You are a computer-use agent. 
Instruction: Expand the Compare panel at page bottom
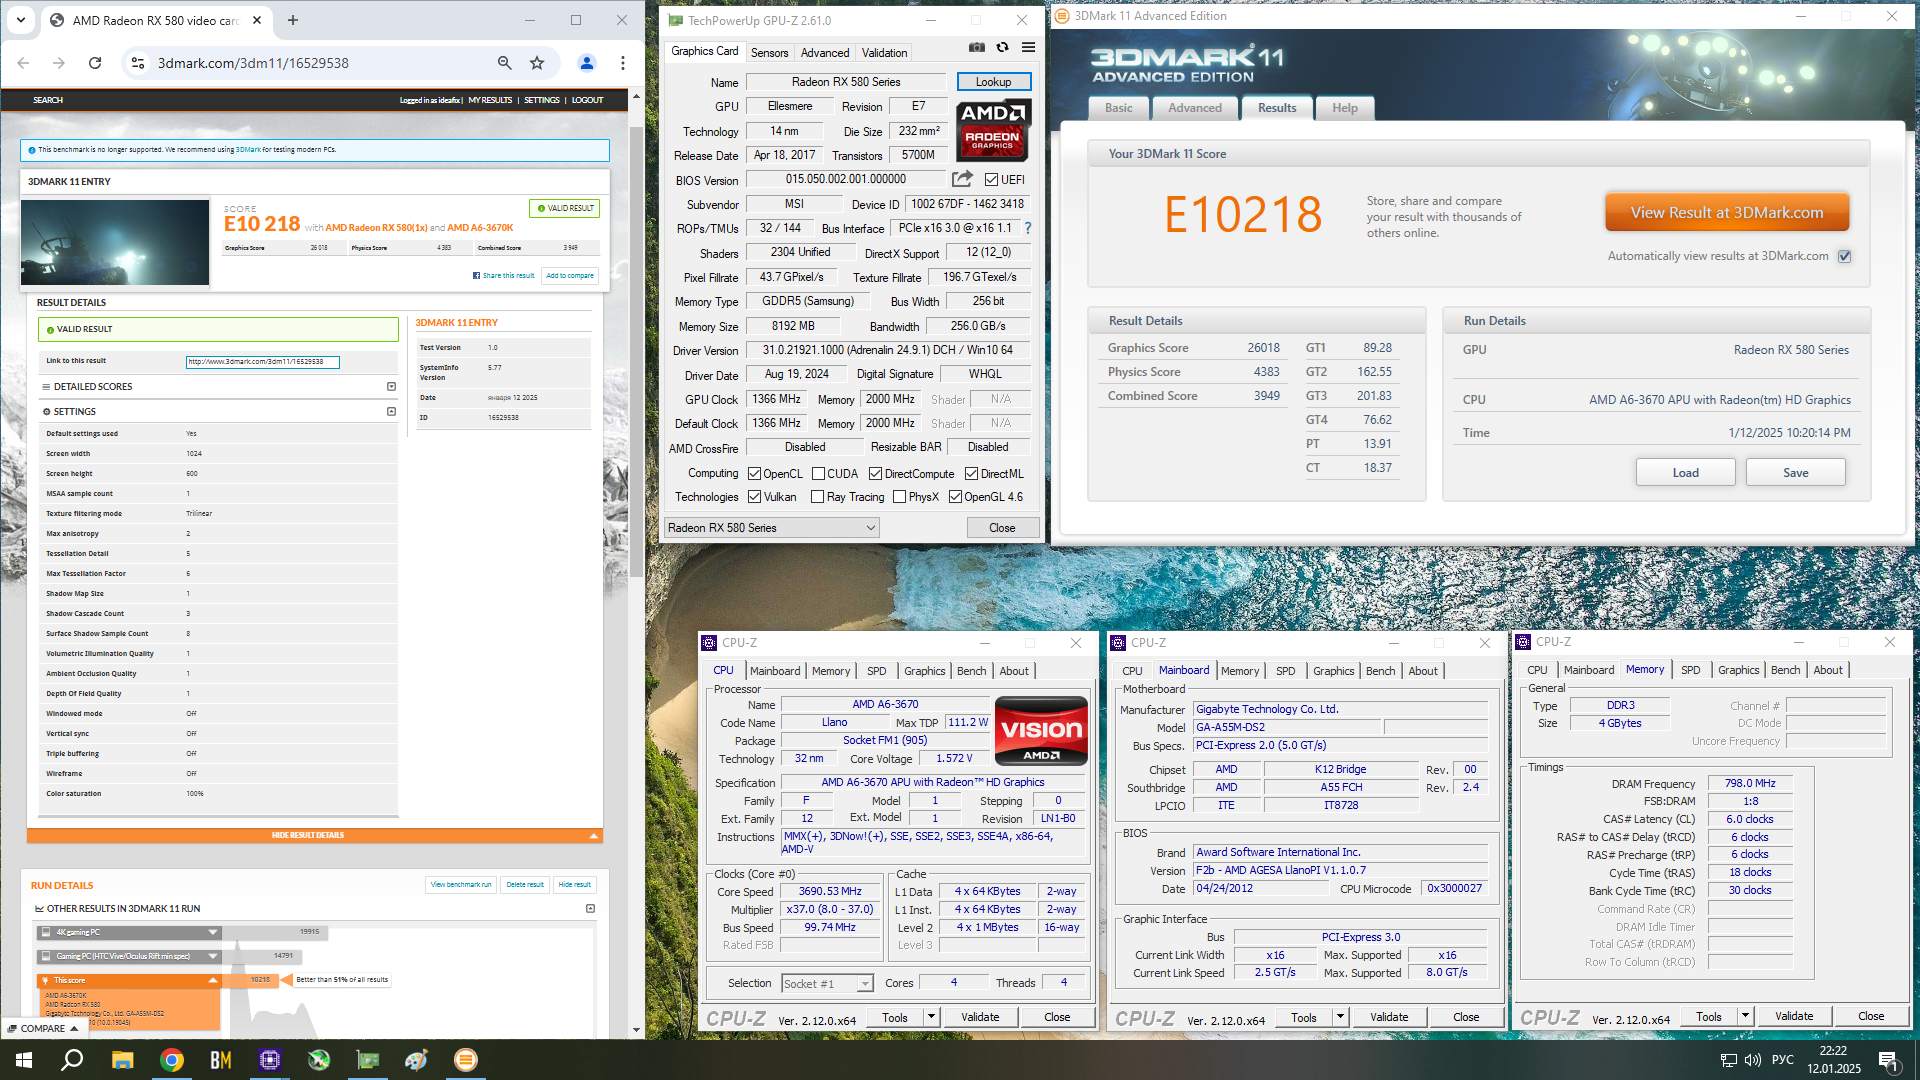[42, 1028]
